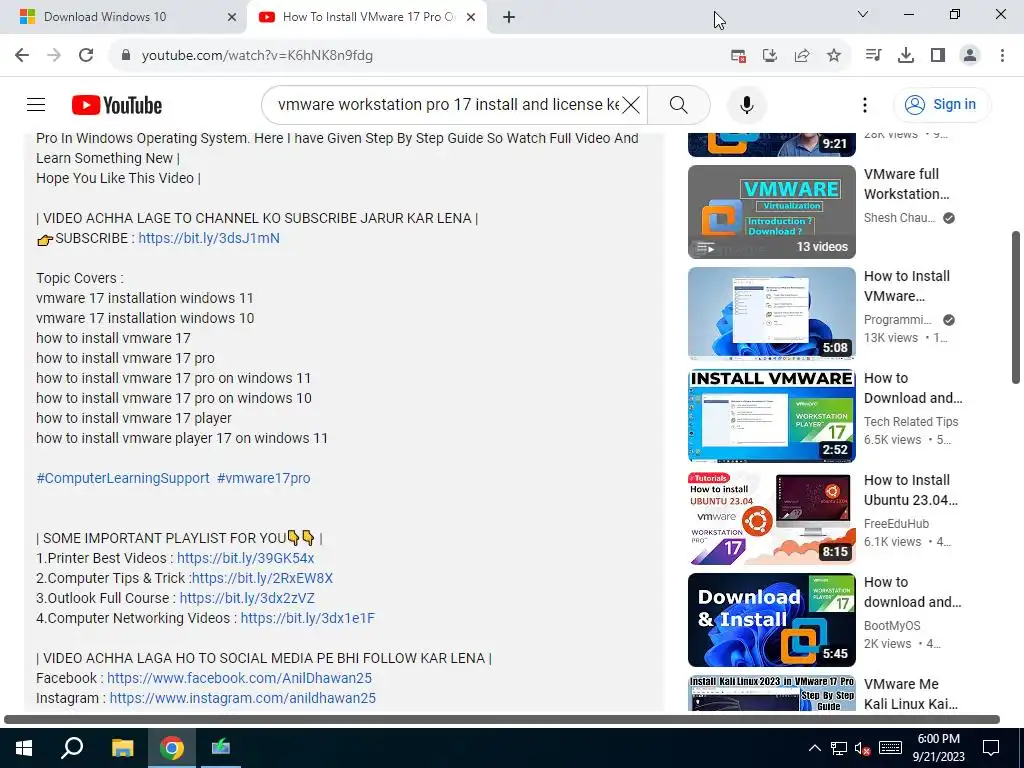The image size is (1024, 768).
Task: Expand the tab search chevron
Action: [x=863, y=14]
